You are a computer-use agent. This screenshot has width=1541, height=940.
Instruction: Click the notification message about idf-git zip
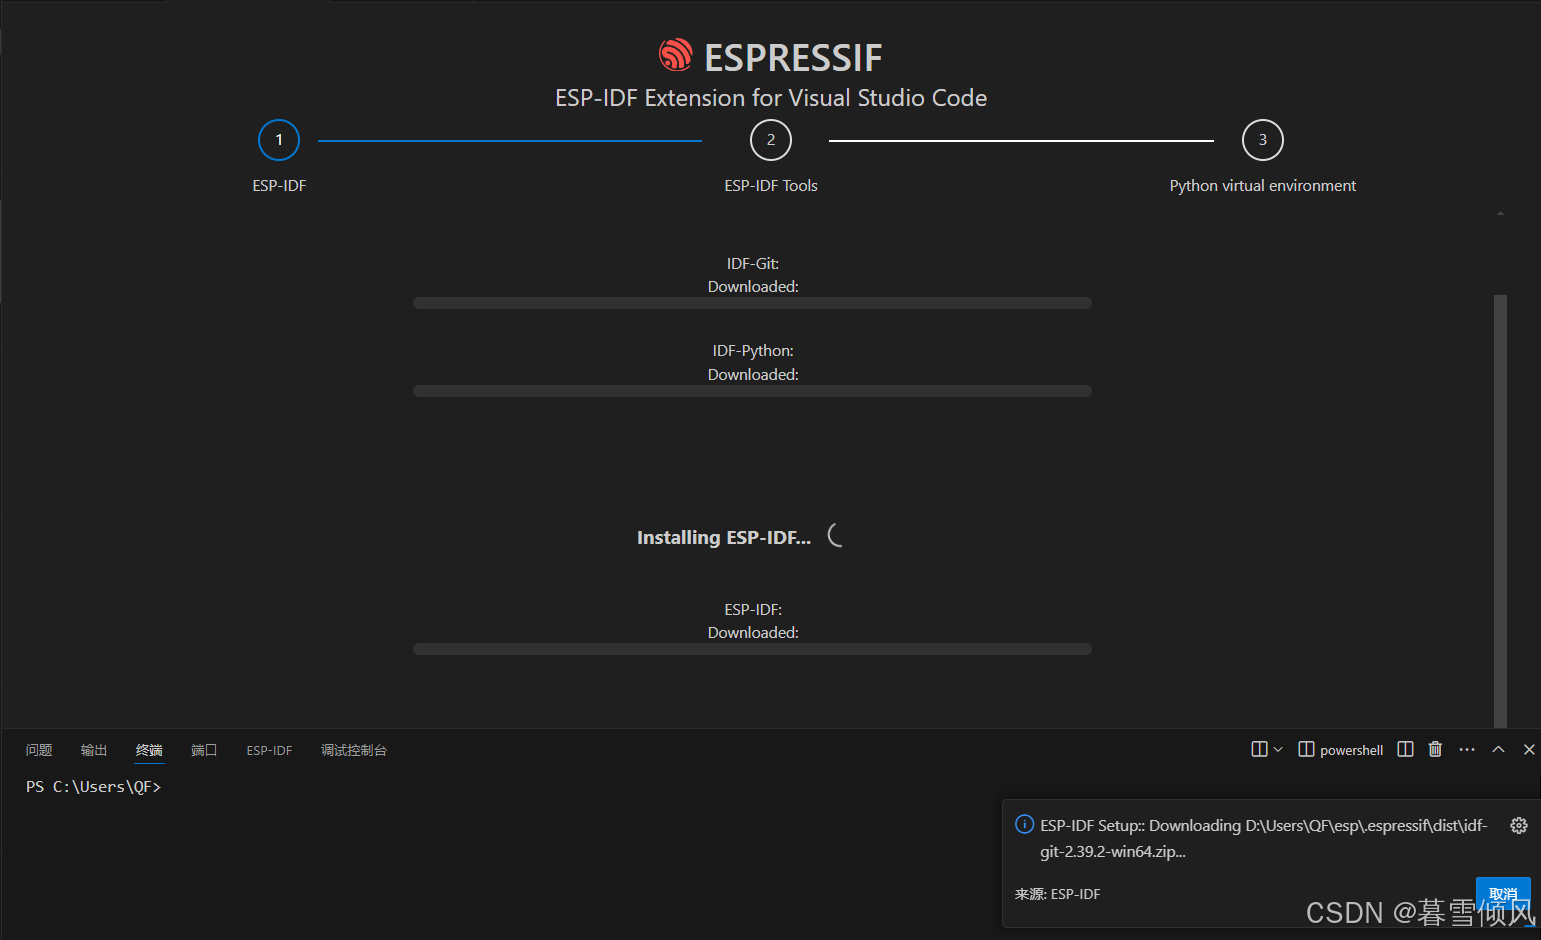point(1263,838)
